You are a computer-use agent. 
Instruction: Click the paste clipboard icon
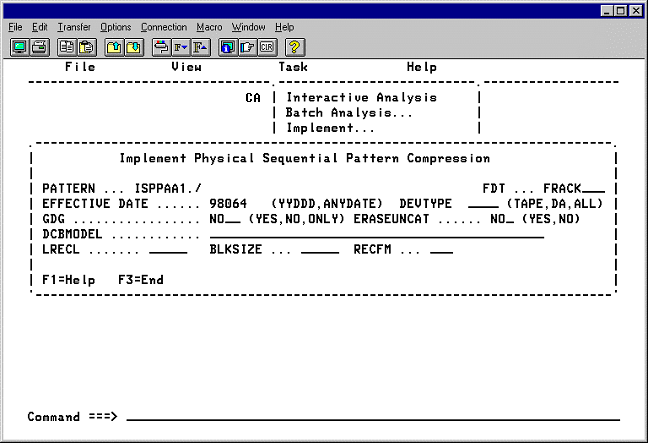[86, 47]
